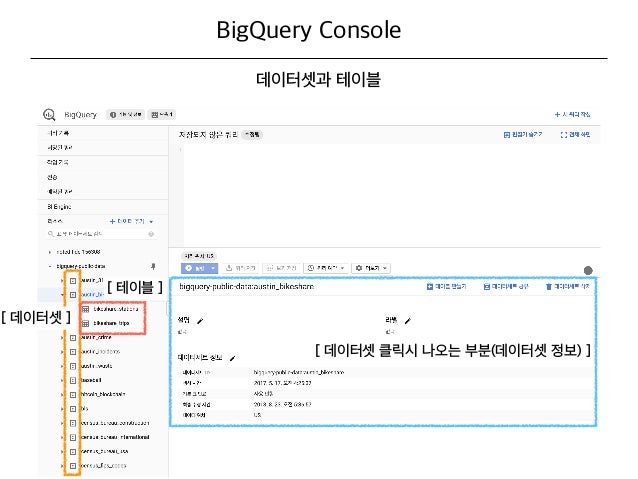Screen dimensions: 638x479
Task: Click the austin_waste dataset icon
Action: click(x=73, y=366)
